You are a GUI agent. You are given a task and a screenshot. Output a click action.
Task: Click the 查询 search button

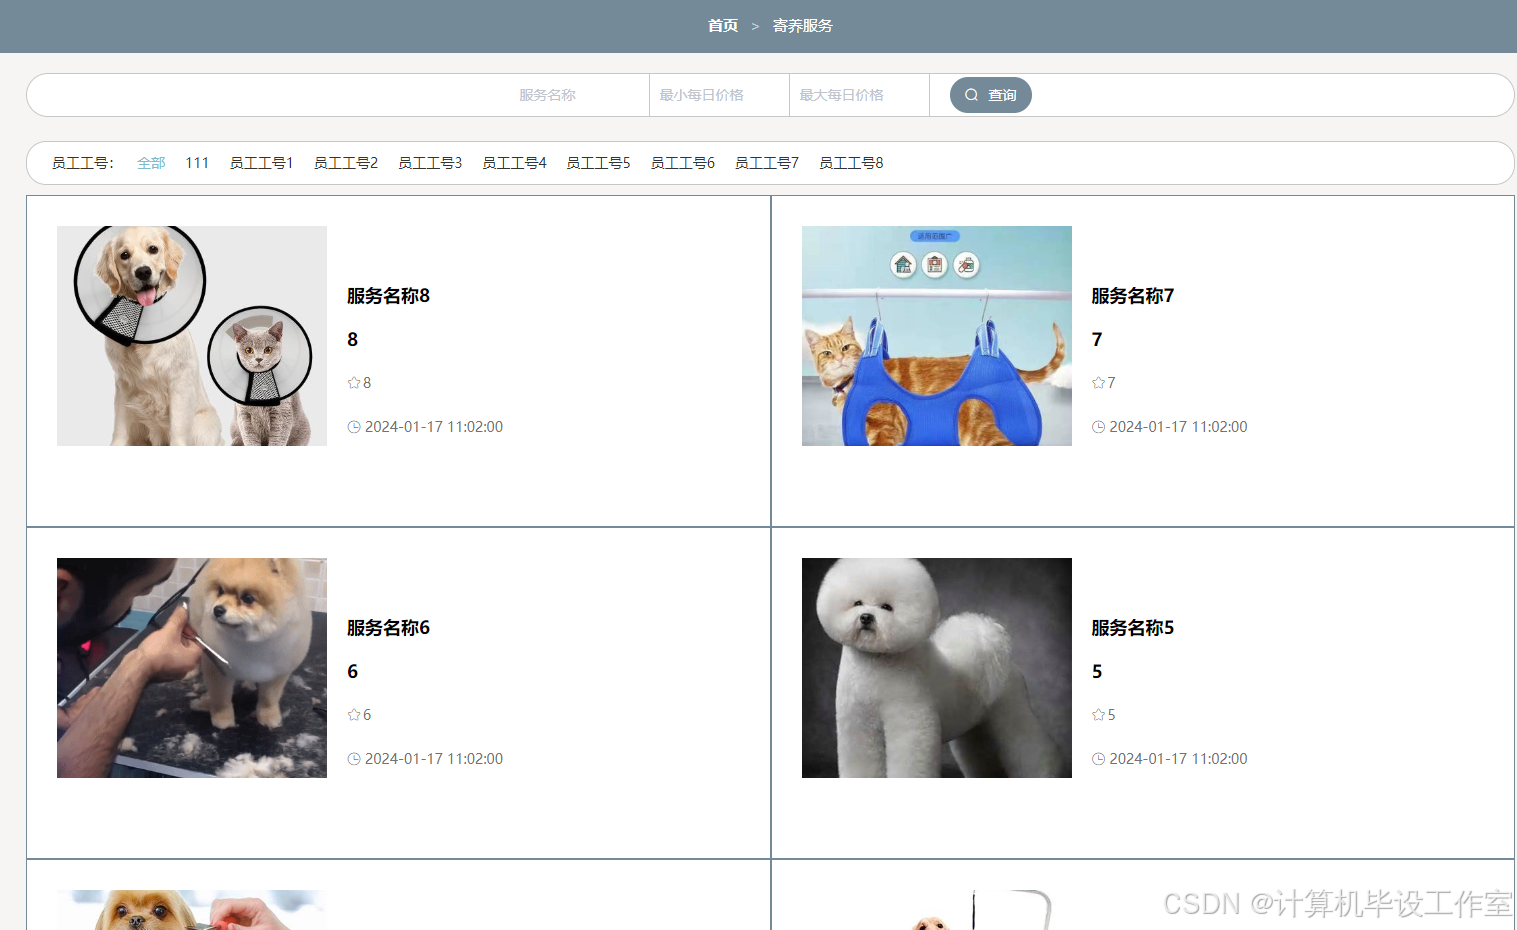pos(990,95)
